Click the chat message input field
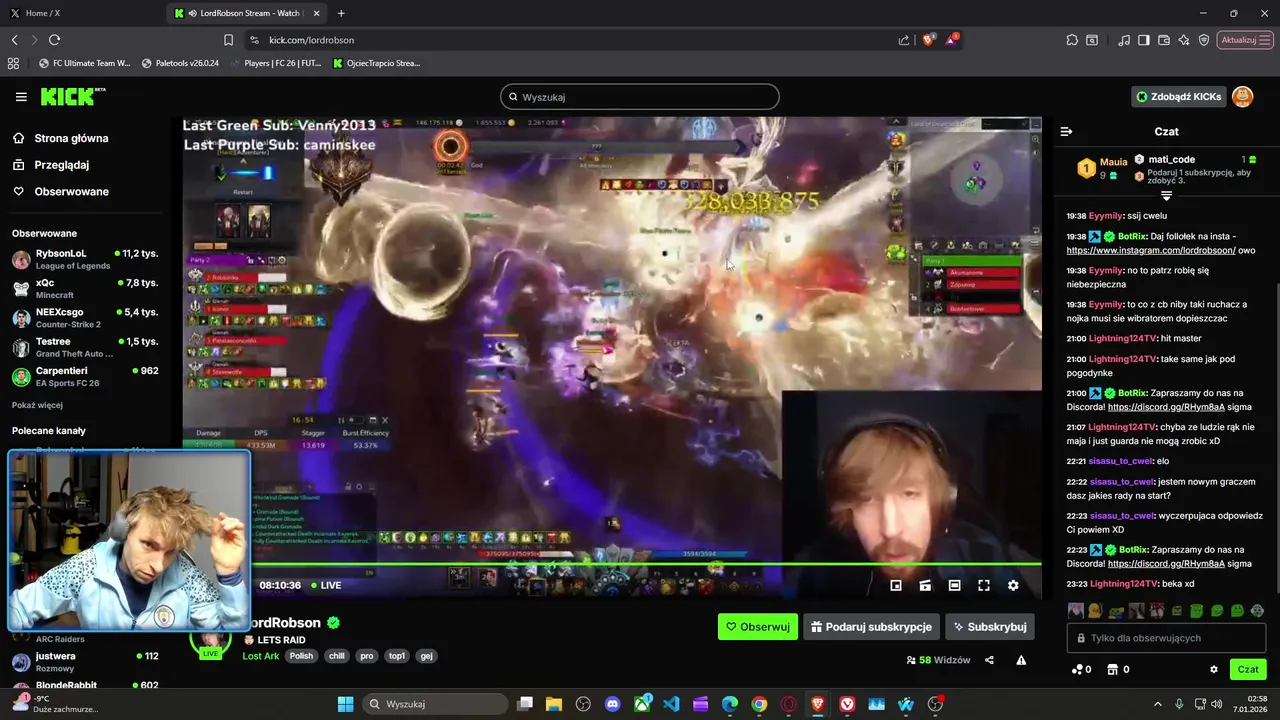This screenshot has width=1280, height=720. [1167, 638]
